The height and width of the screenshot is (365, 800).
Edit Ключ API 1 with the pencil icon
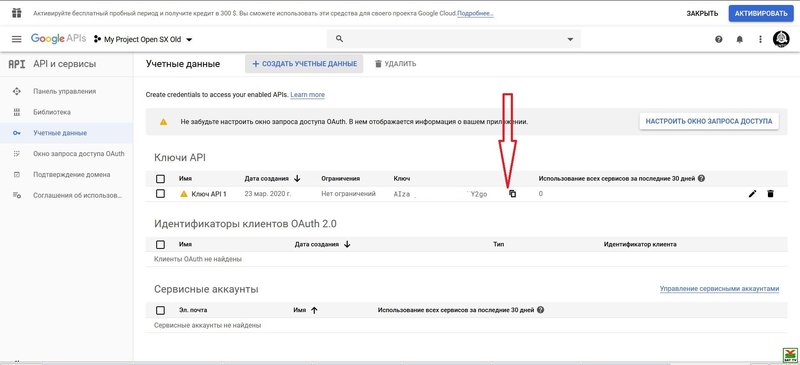coord(752,193)
